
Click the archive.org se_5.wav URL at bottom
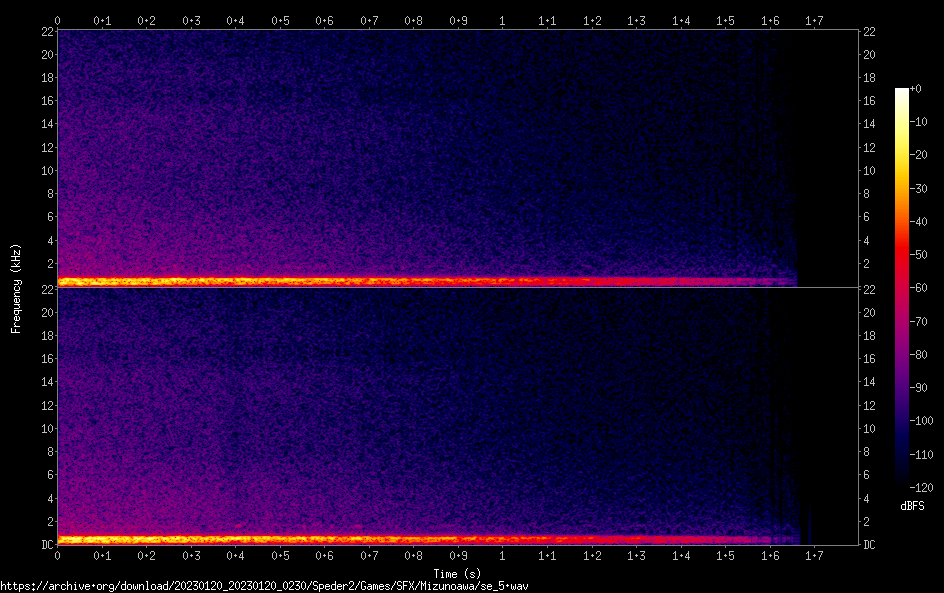coord(264,585)
